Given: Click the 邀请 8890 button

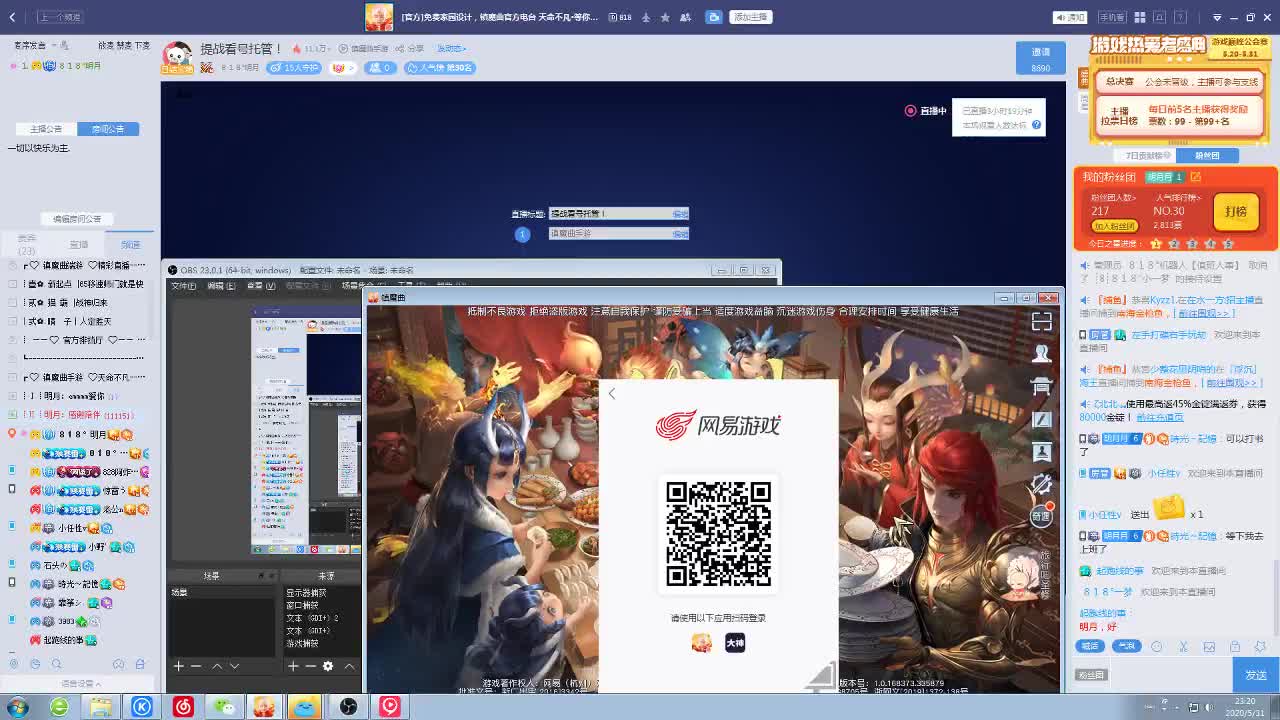Looking at the screenshot, I should [1041, 59].
